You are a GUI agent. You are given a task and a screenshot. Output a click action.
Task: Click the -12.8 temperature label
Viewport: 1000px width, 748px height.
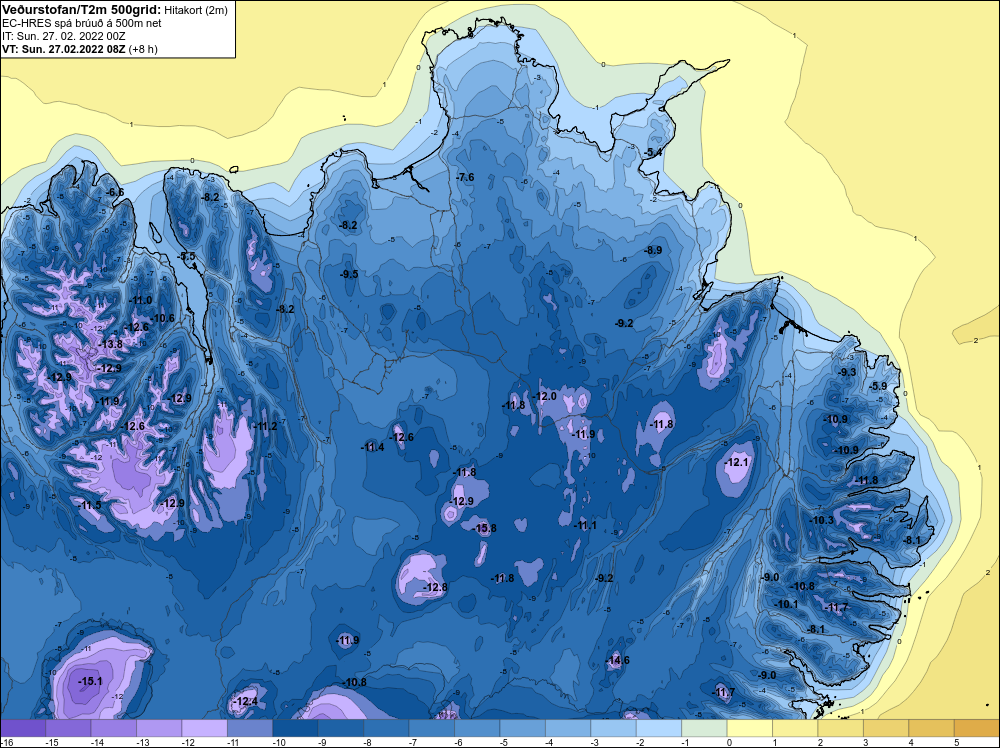click(x=435, y=587)
